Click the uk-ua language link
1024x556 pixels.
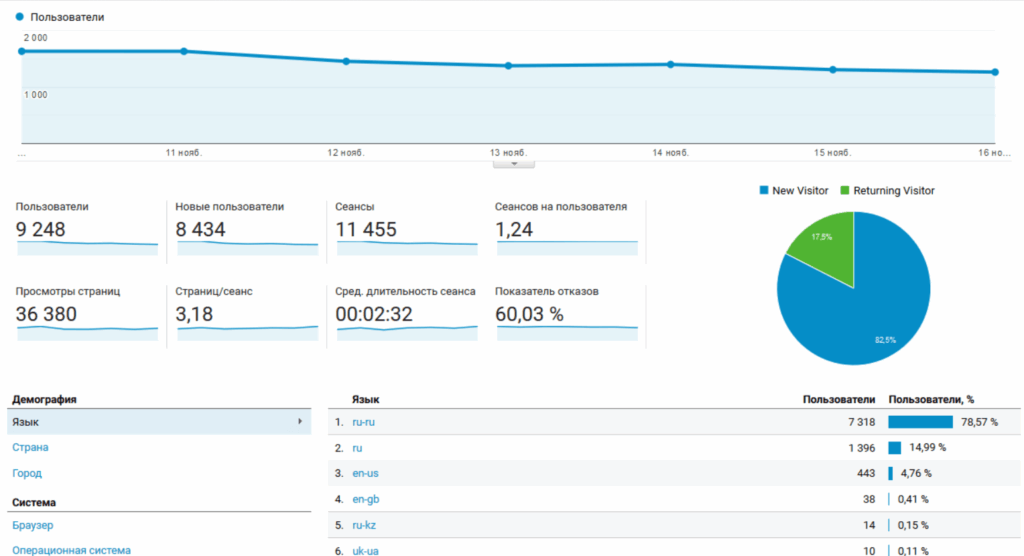click(x=364, y=550)
